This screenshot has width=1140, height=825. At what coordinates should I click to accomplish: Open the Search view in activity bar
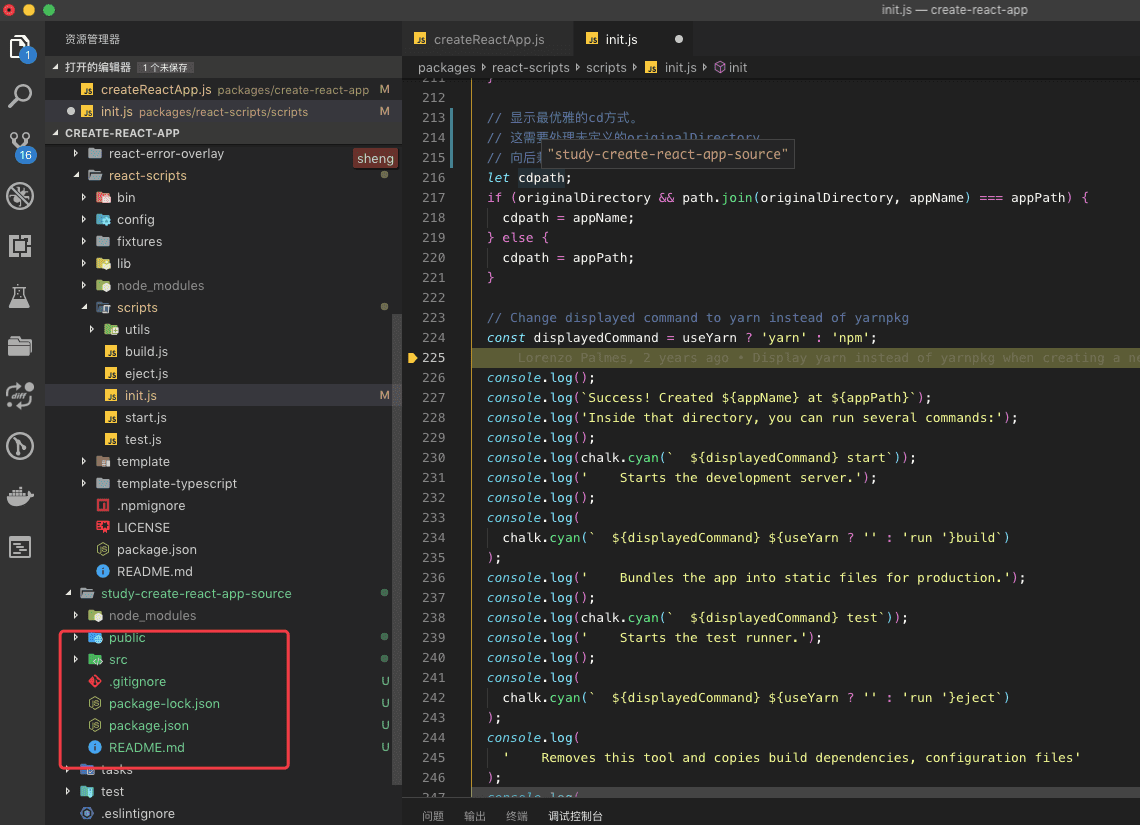[x=20, y=96]
